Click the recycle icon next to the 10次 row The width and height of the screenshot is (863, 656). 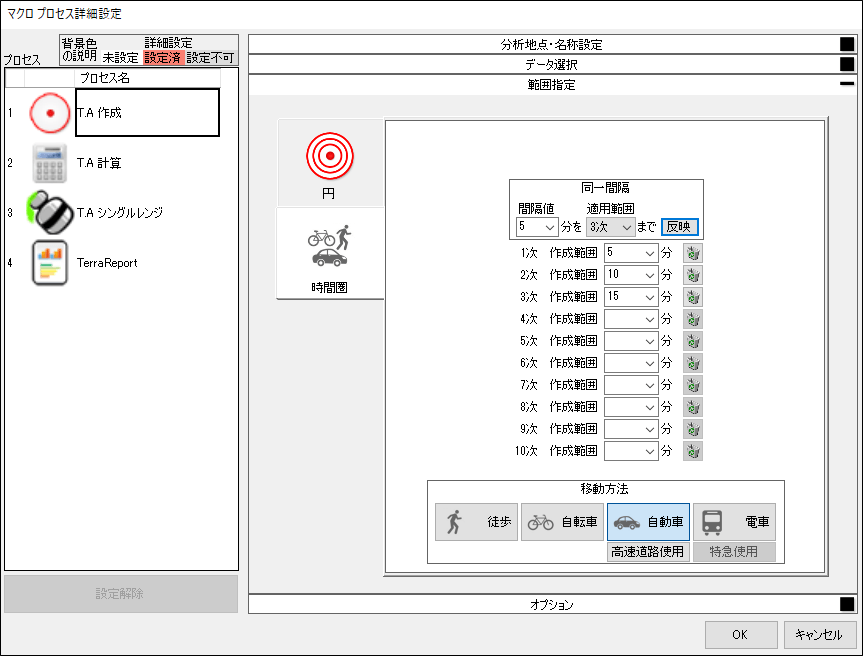click(x=692, y=451)
